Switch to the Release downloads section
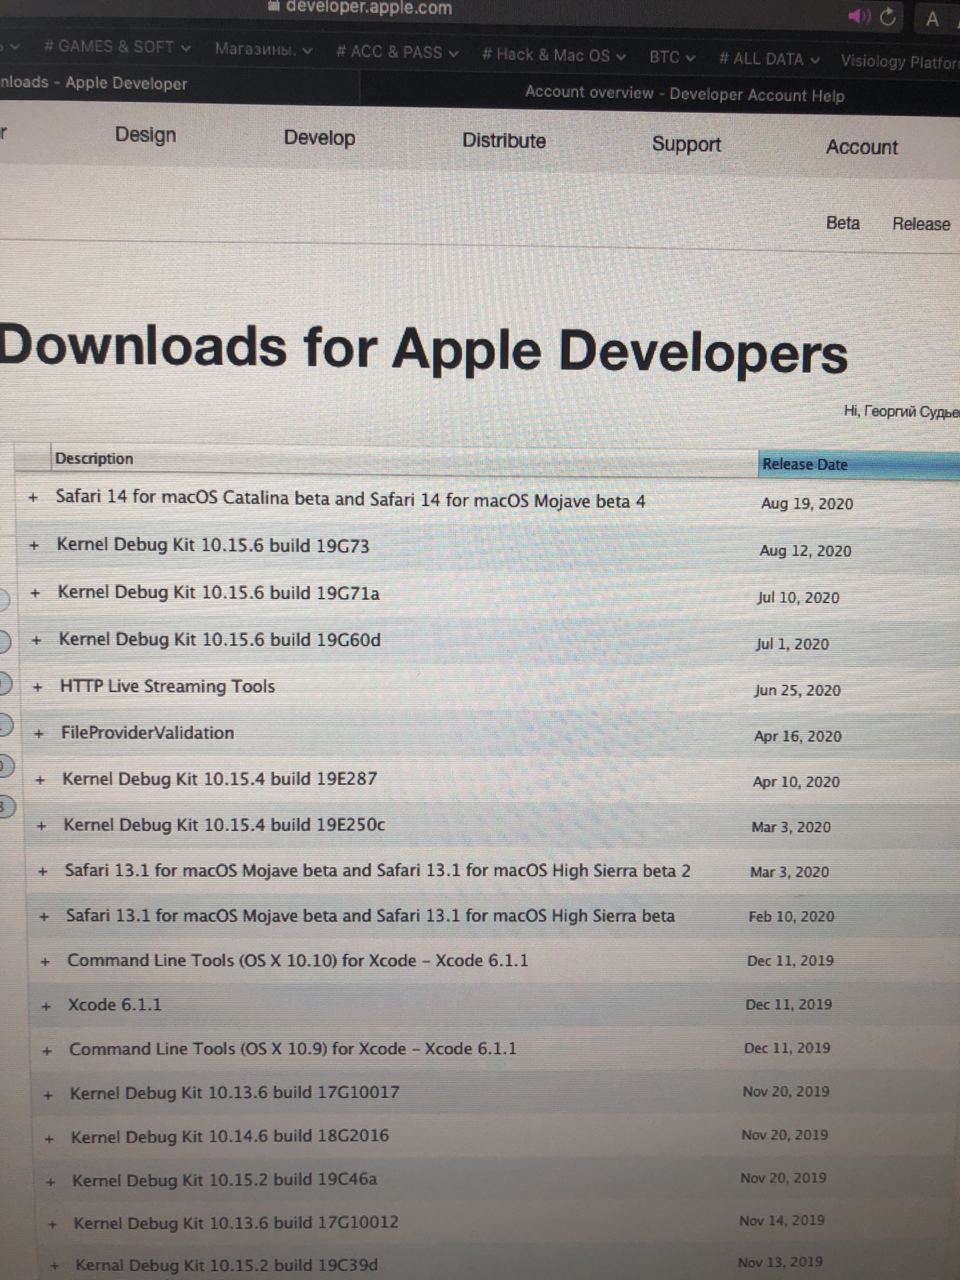 921,224
